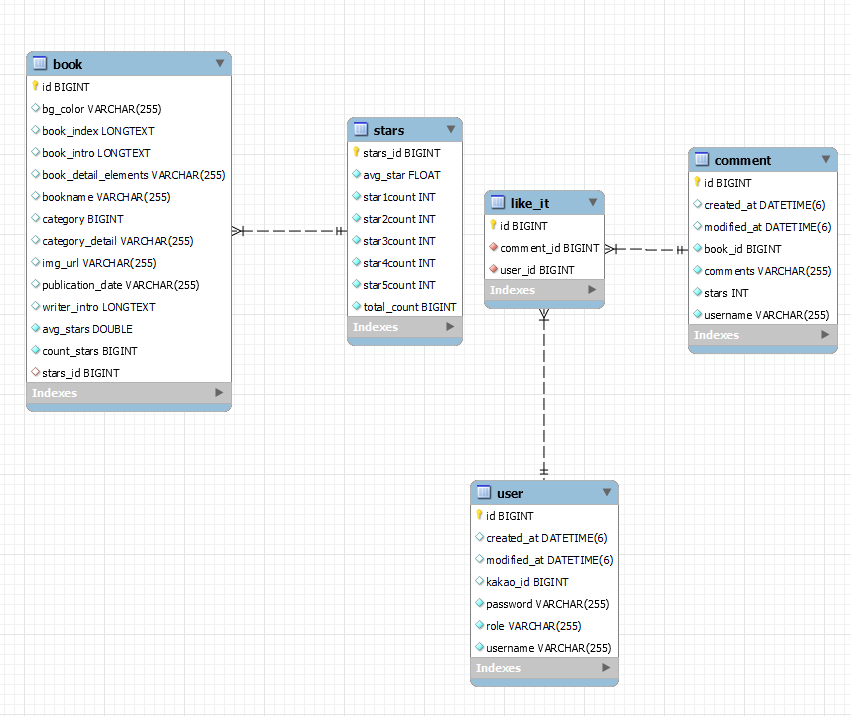The image size is (864, 716).
Task: Select relationship line between like_it and user
Action: point(544,394)
